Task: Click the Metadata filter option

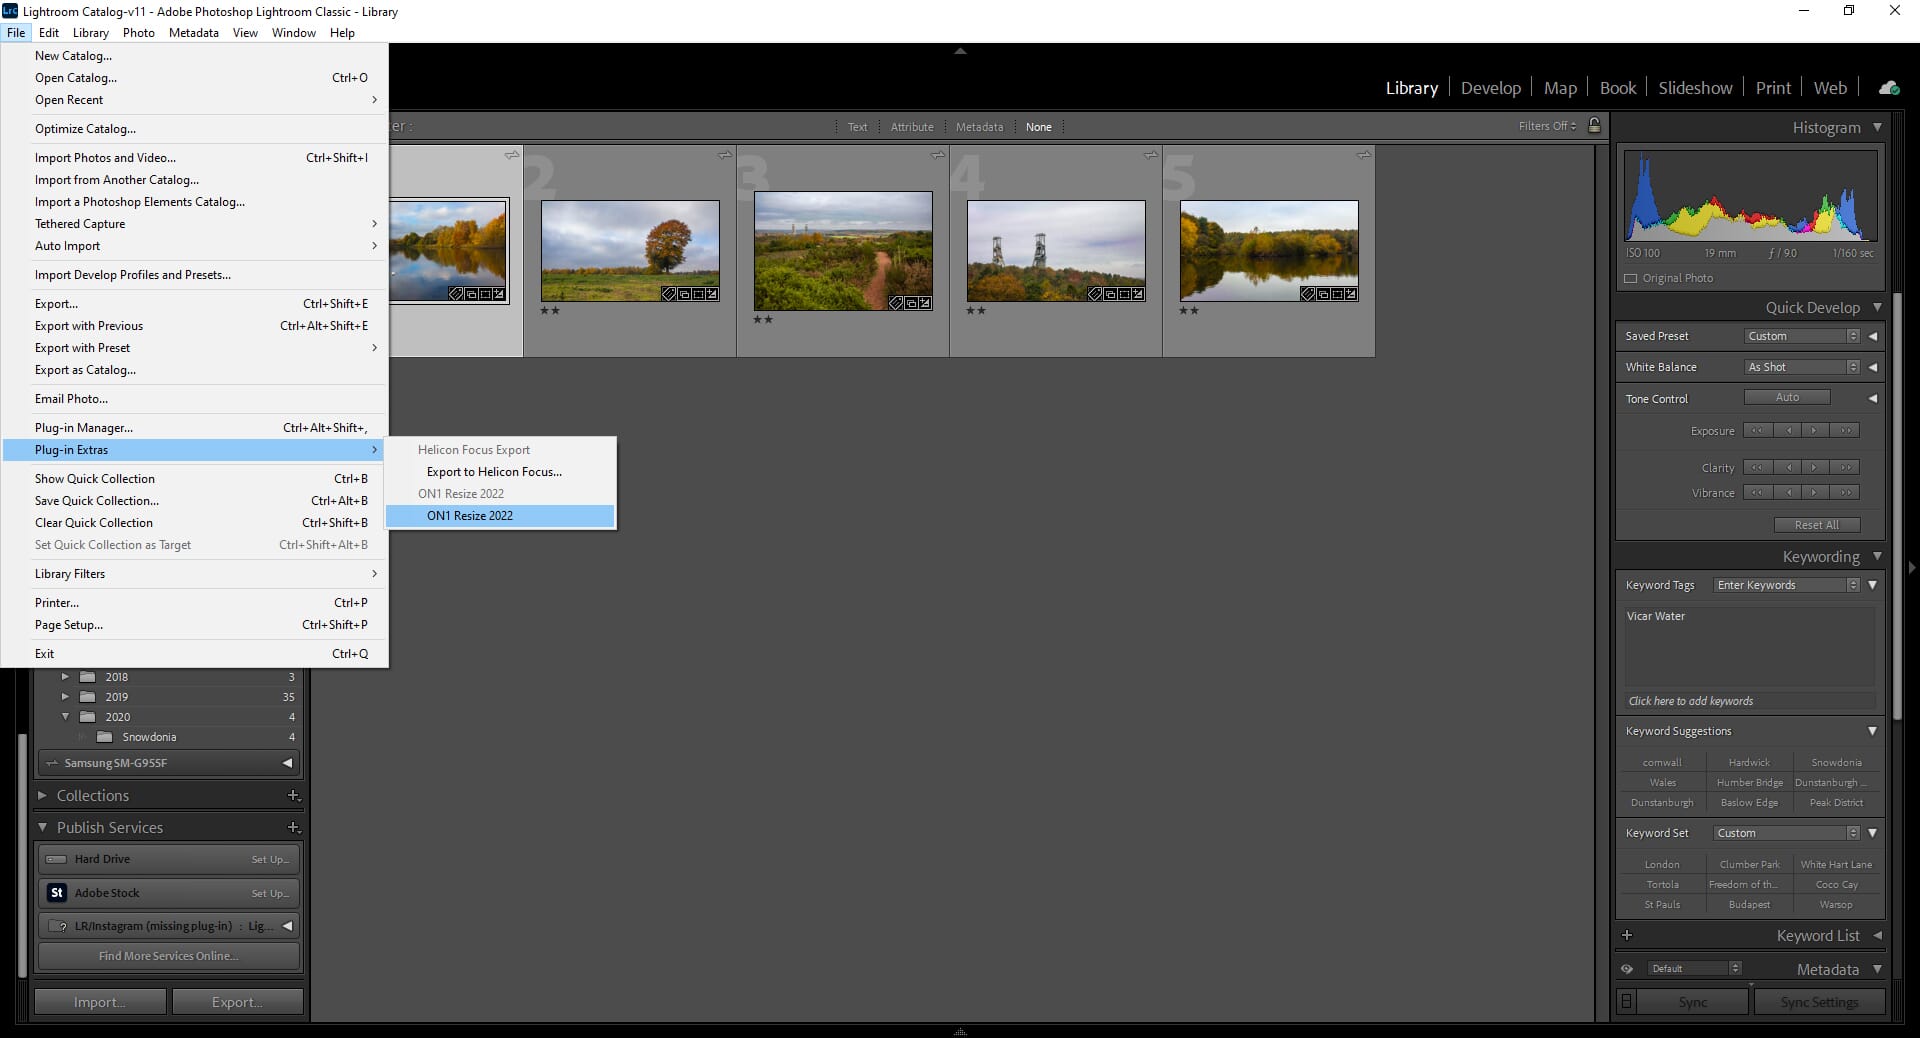Action: pos(979,127)
